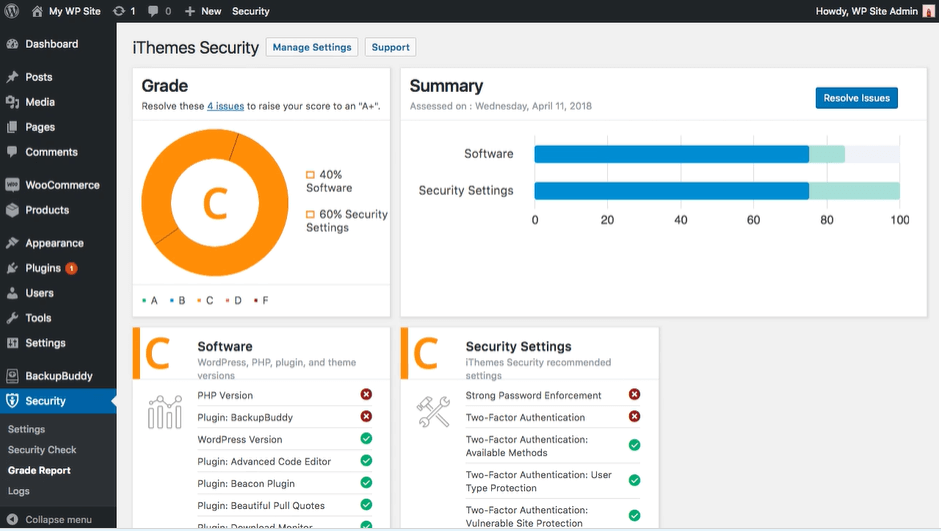Open the Grade Report submenu
The image size is (941, 531).
click(39, 470)
